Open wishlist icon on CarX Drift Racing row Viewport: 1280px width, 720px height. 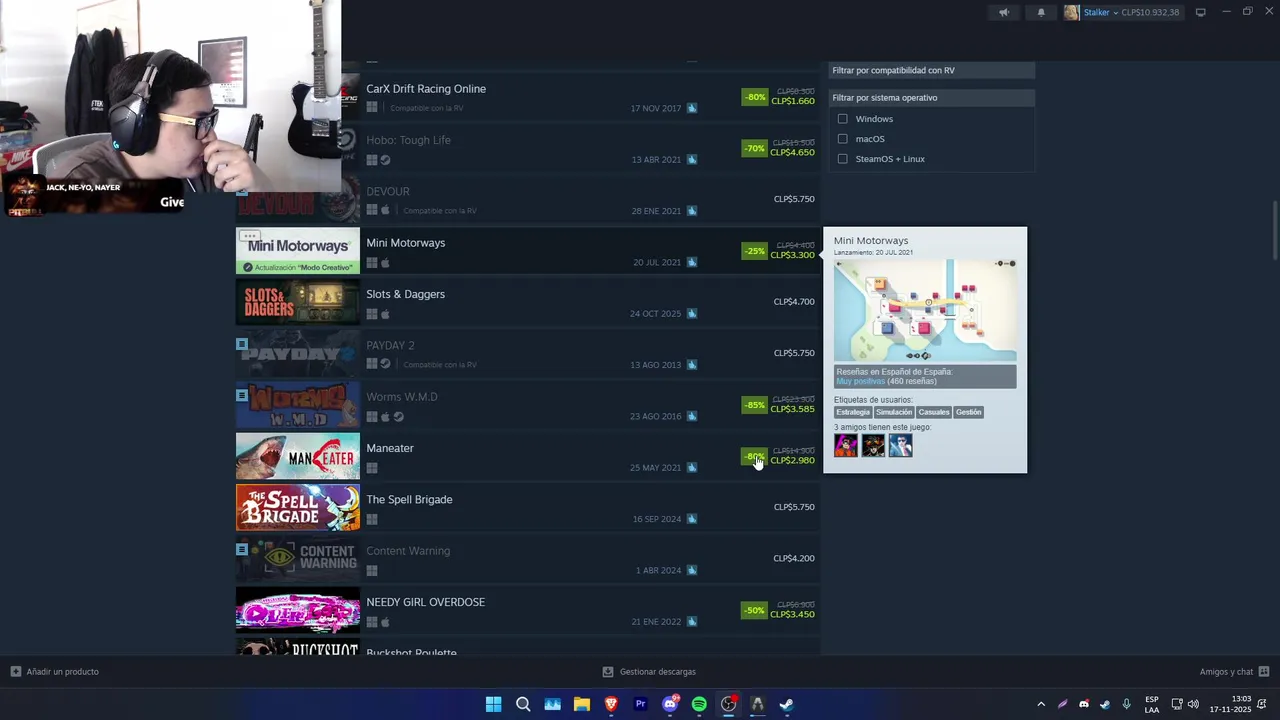pyautogui.click(x=691, y=108)
